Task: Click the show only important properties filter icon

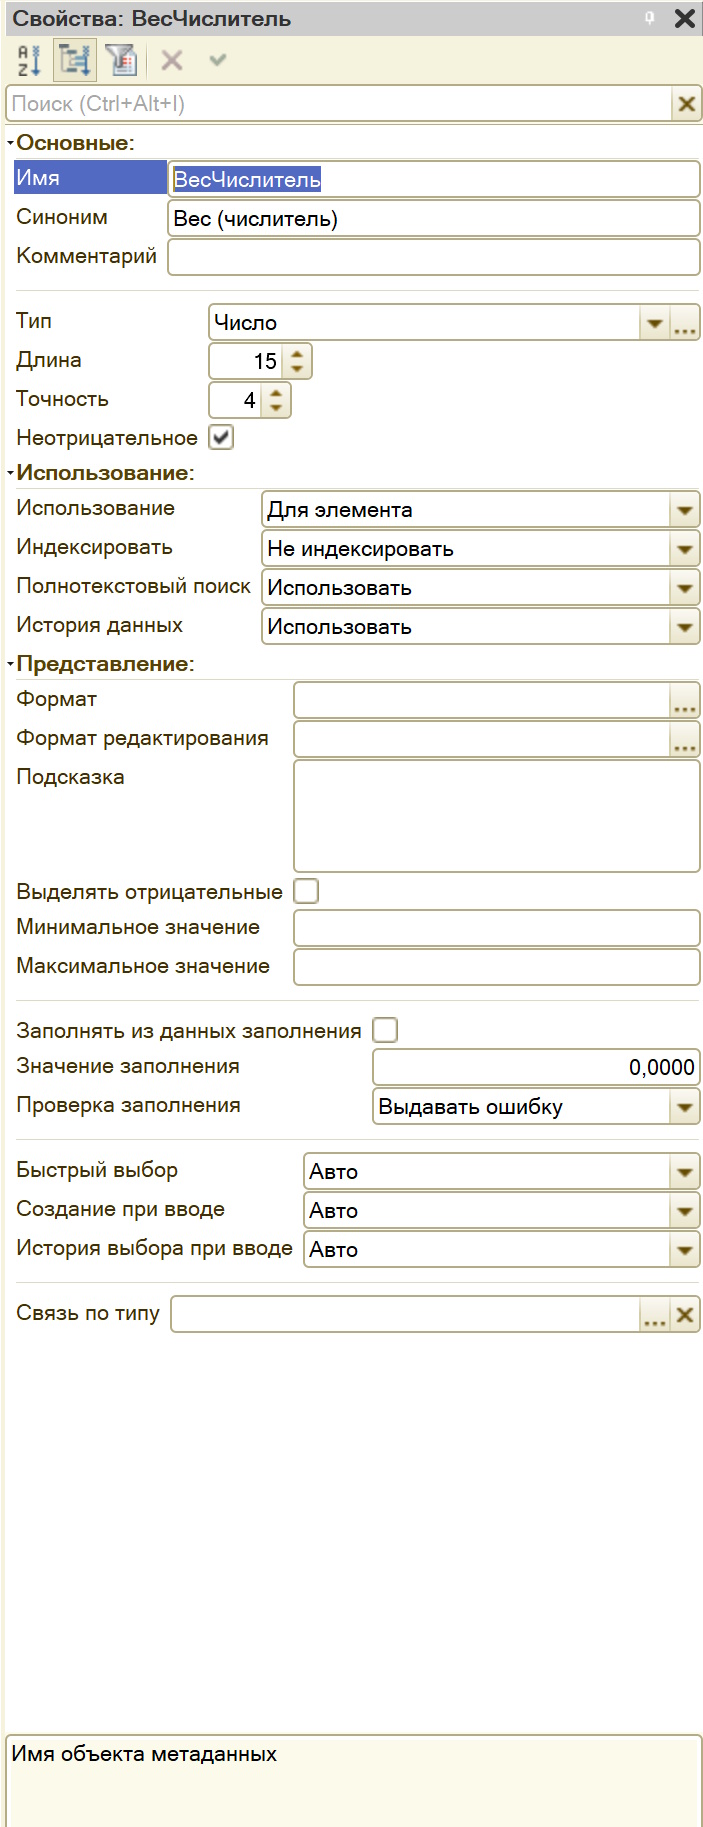Action: [x=121, y=61]
